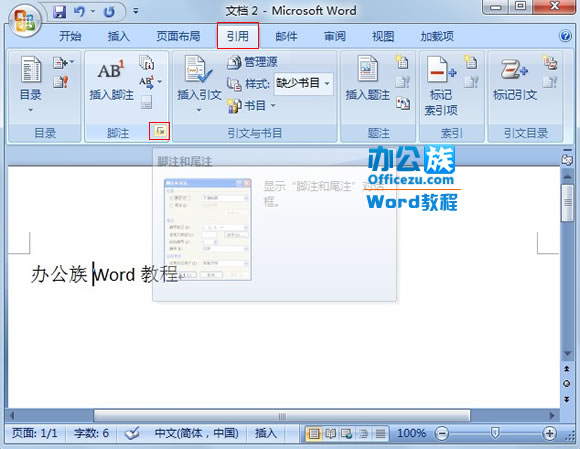Image resolution: width=580 pixels, height=449 pixels.
Task: Go to the 视图 tab
Action: tap(383, 36)
